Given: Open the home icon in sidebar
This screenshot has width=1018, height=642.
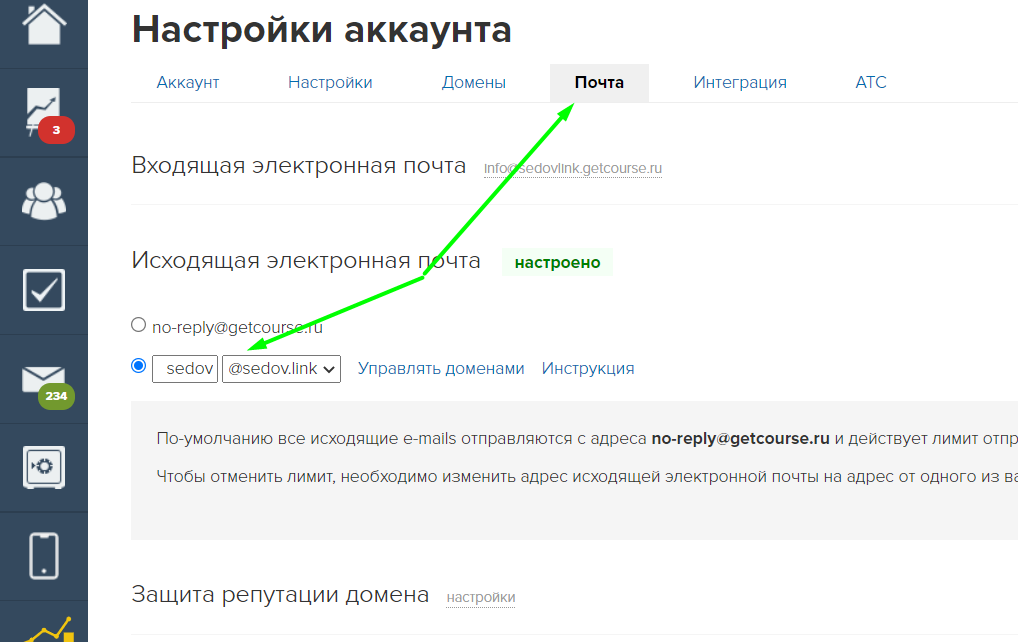Looking at the screenshot, I should click(43, 24).
